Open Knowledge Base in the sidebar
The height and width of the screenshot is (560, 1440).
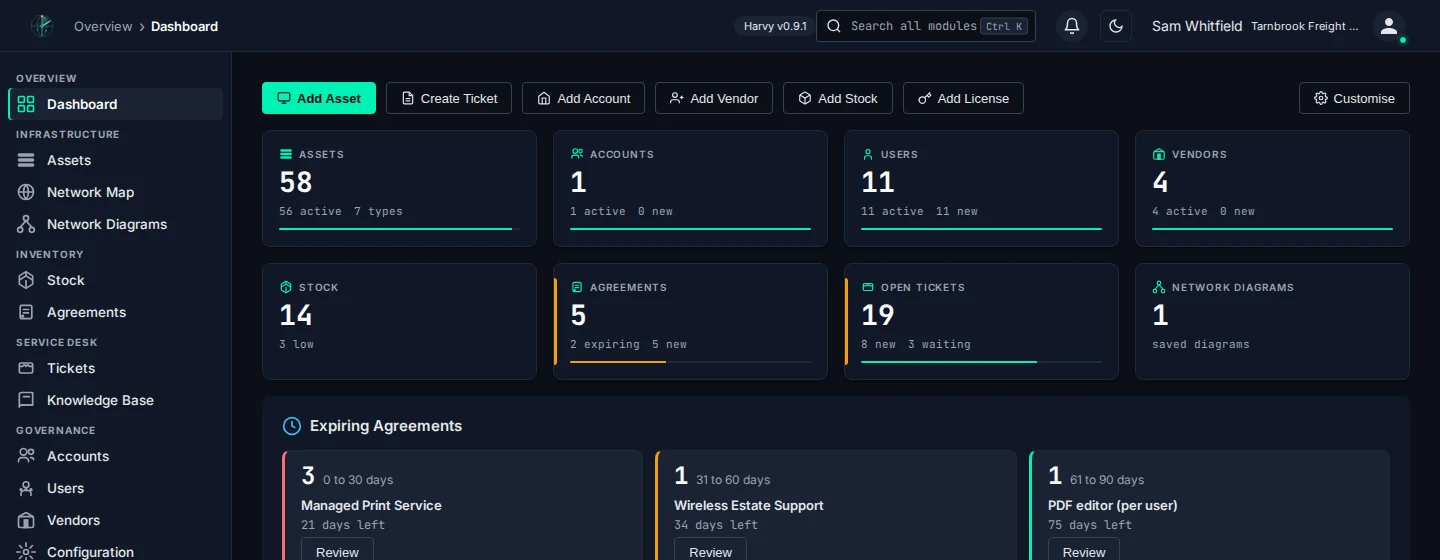click(115, 400)
